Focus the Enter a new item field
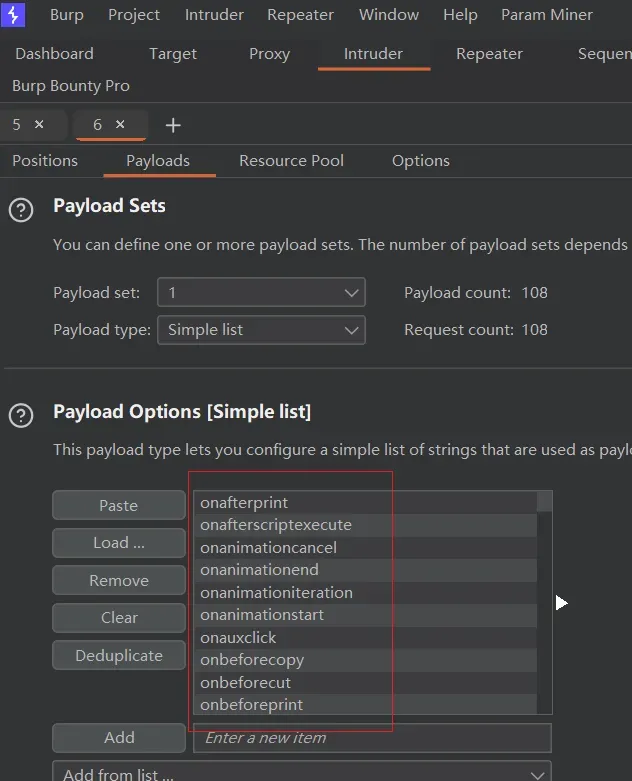632x781 pixels. coord(372,738)
